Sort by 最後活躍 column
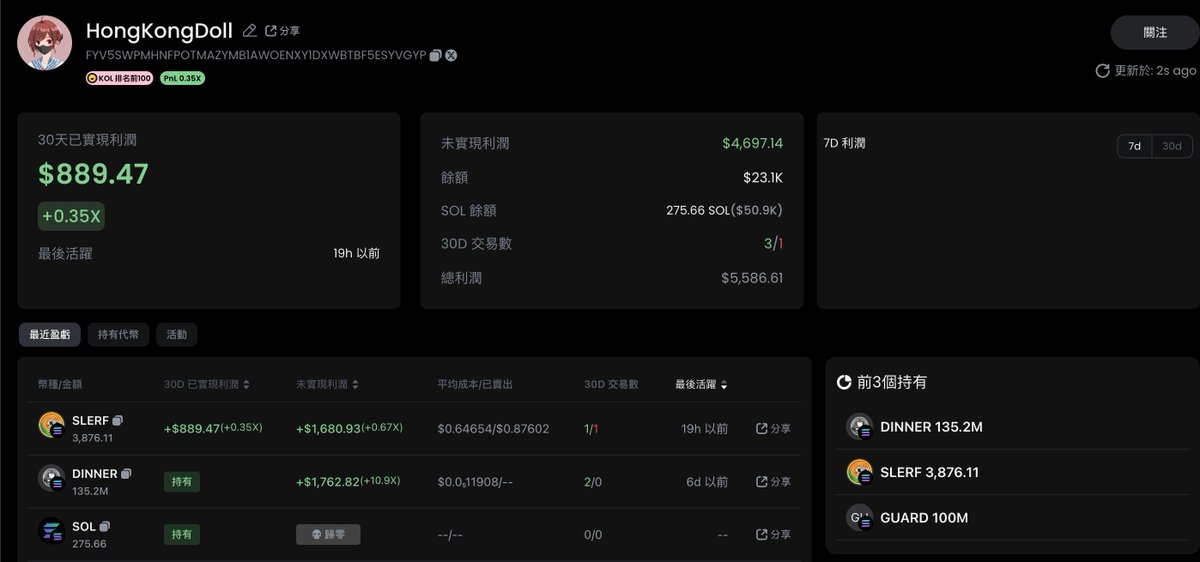 701,384
